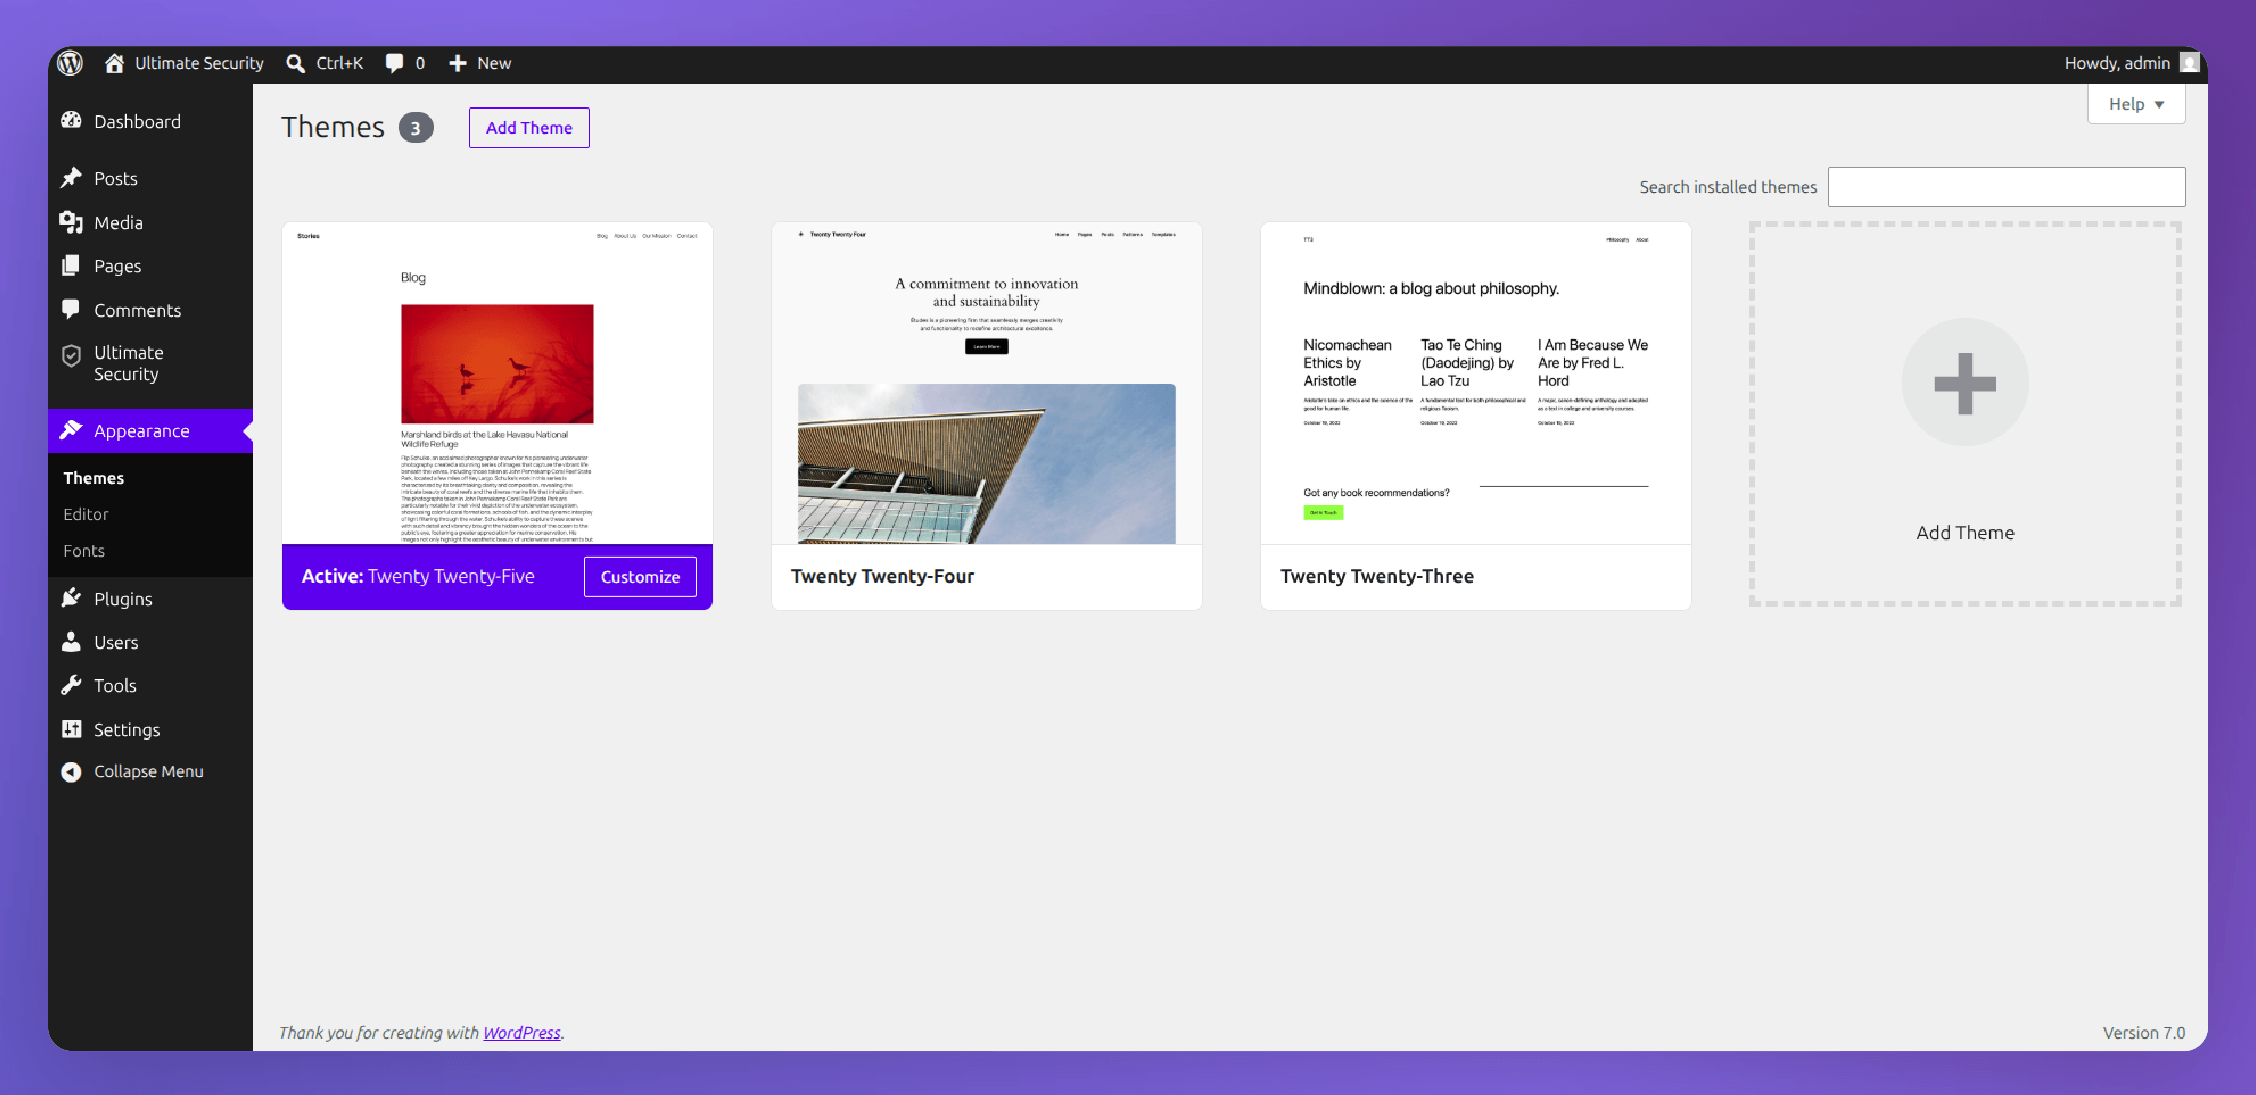Click the Settings sliders icon

click(71, 729)
